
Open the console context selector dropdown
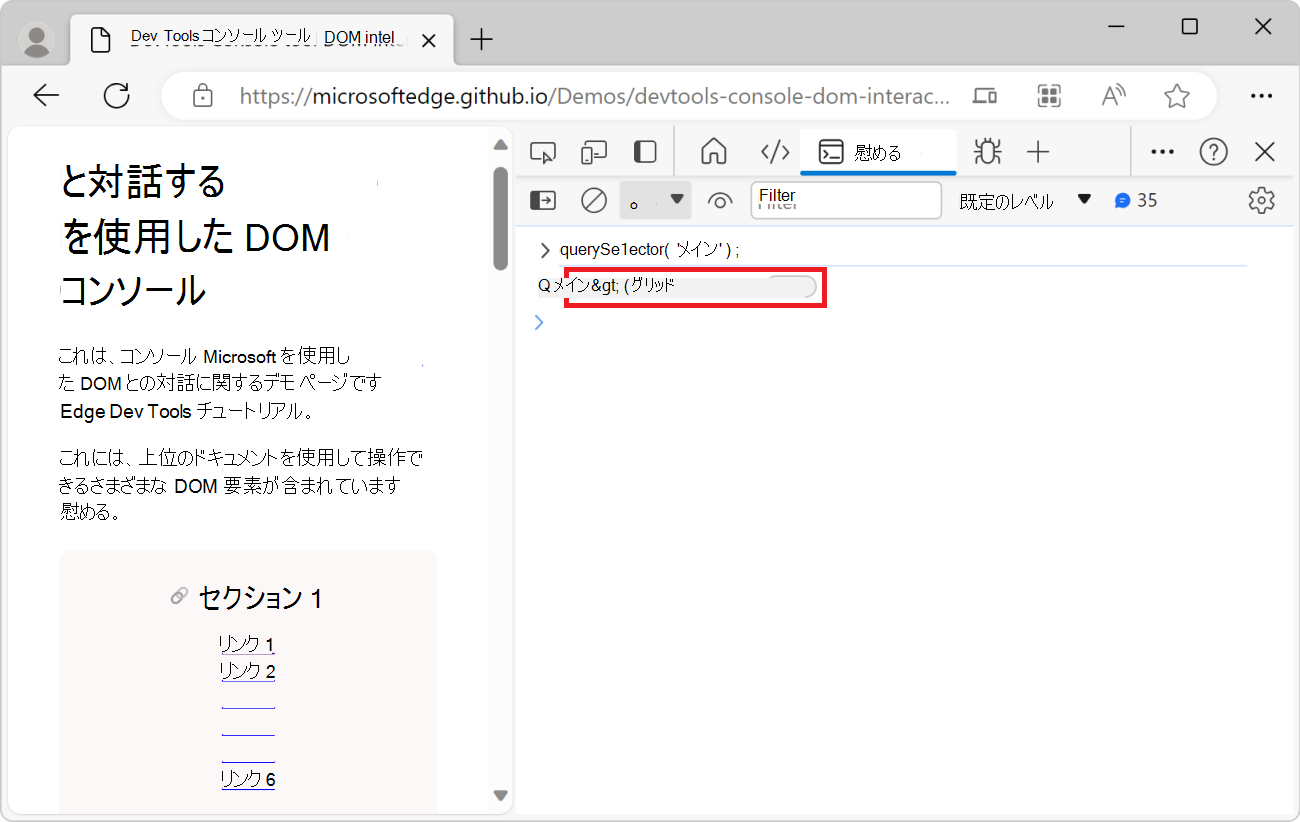(655, 200)
